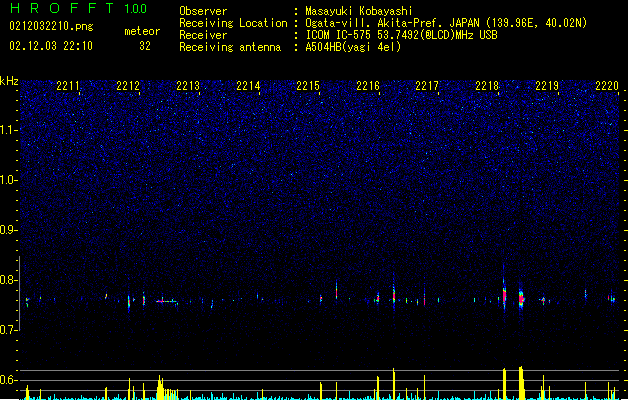The image size is (629, 400).
Task: Click the Receiving antenna label
Action: pos(230,47)
